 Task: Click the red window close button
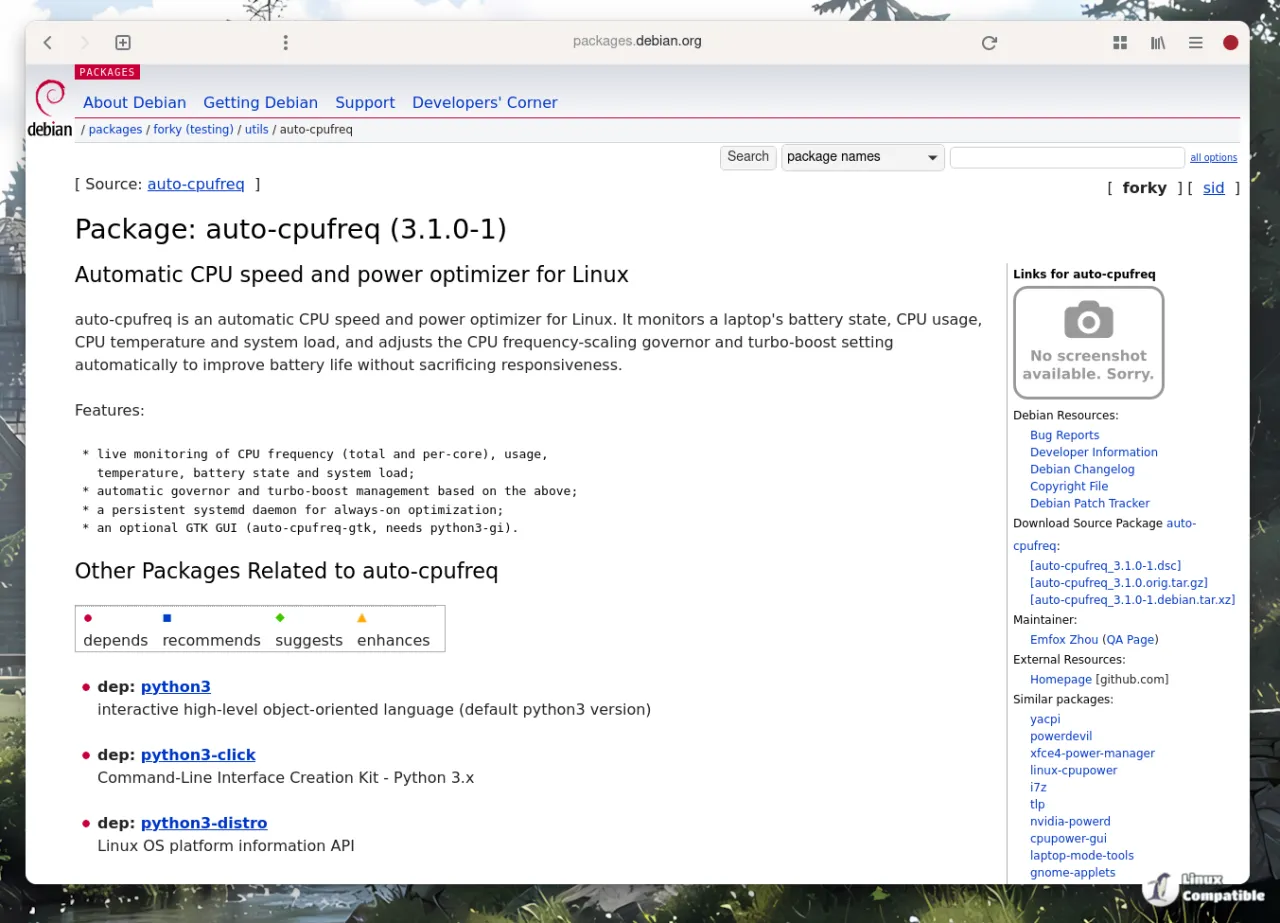[x=1231, y=43]
